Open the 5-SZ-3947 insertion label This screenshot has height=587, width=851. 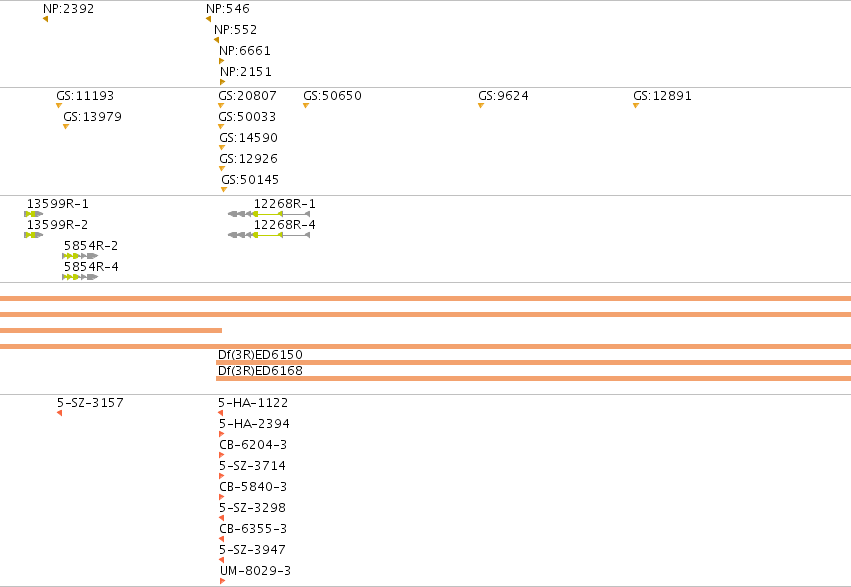(252, 550)
